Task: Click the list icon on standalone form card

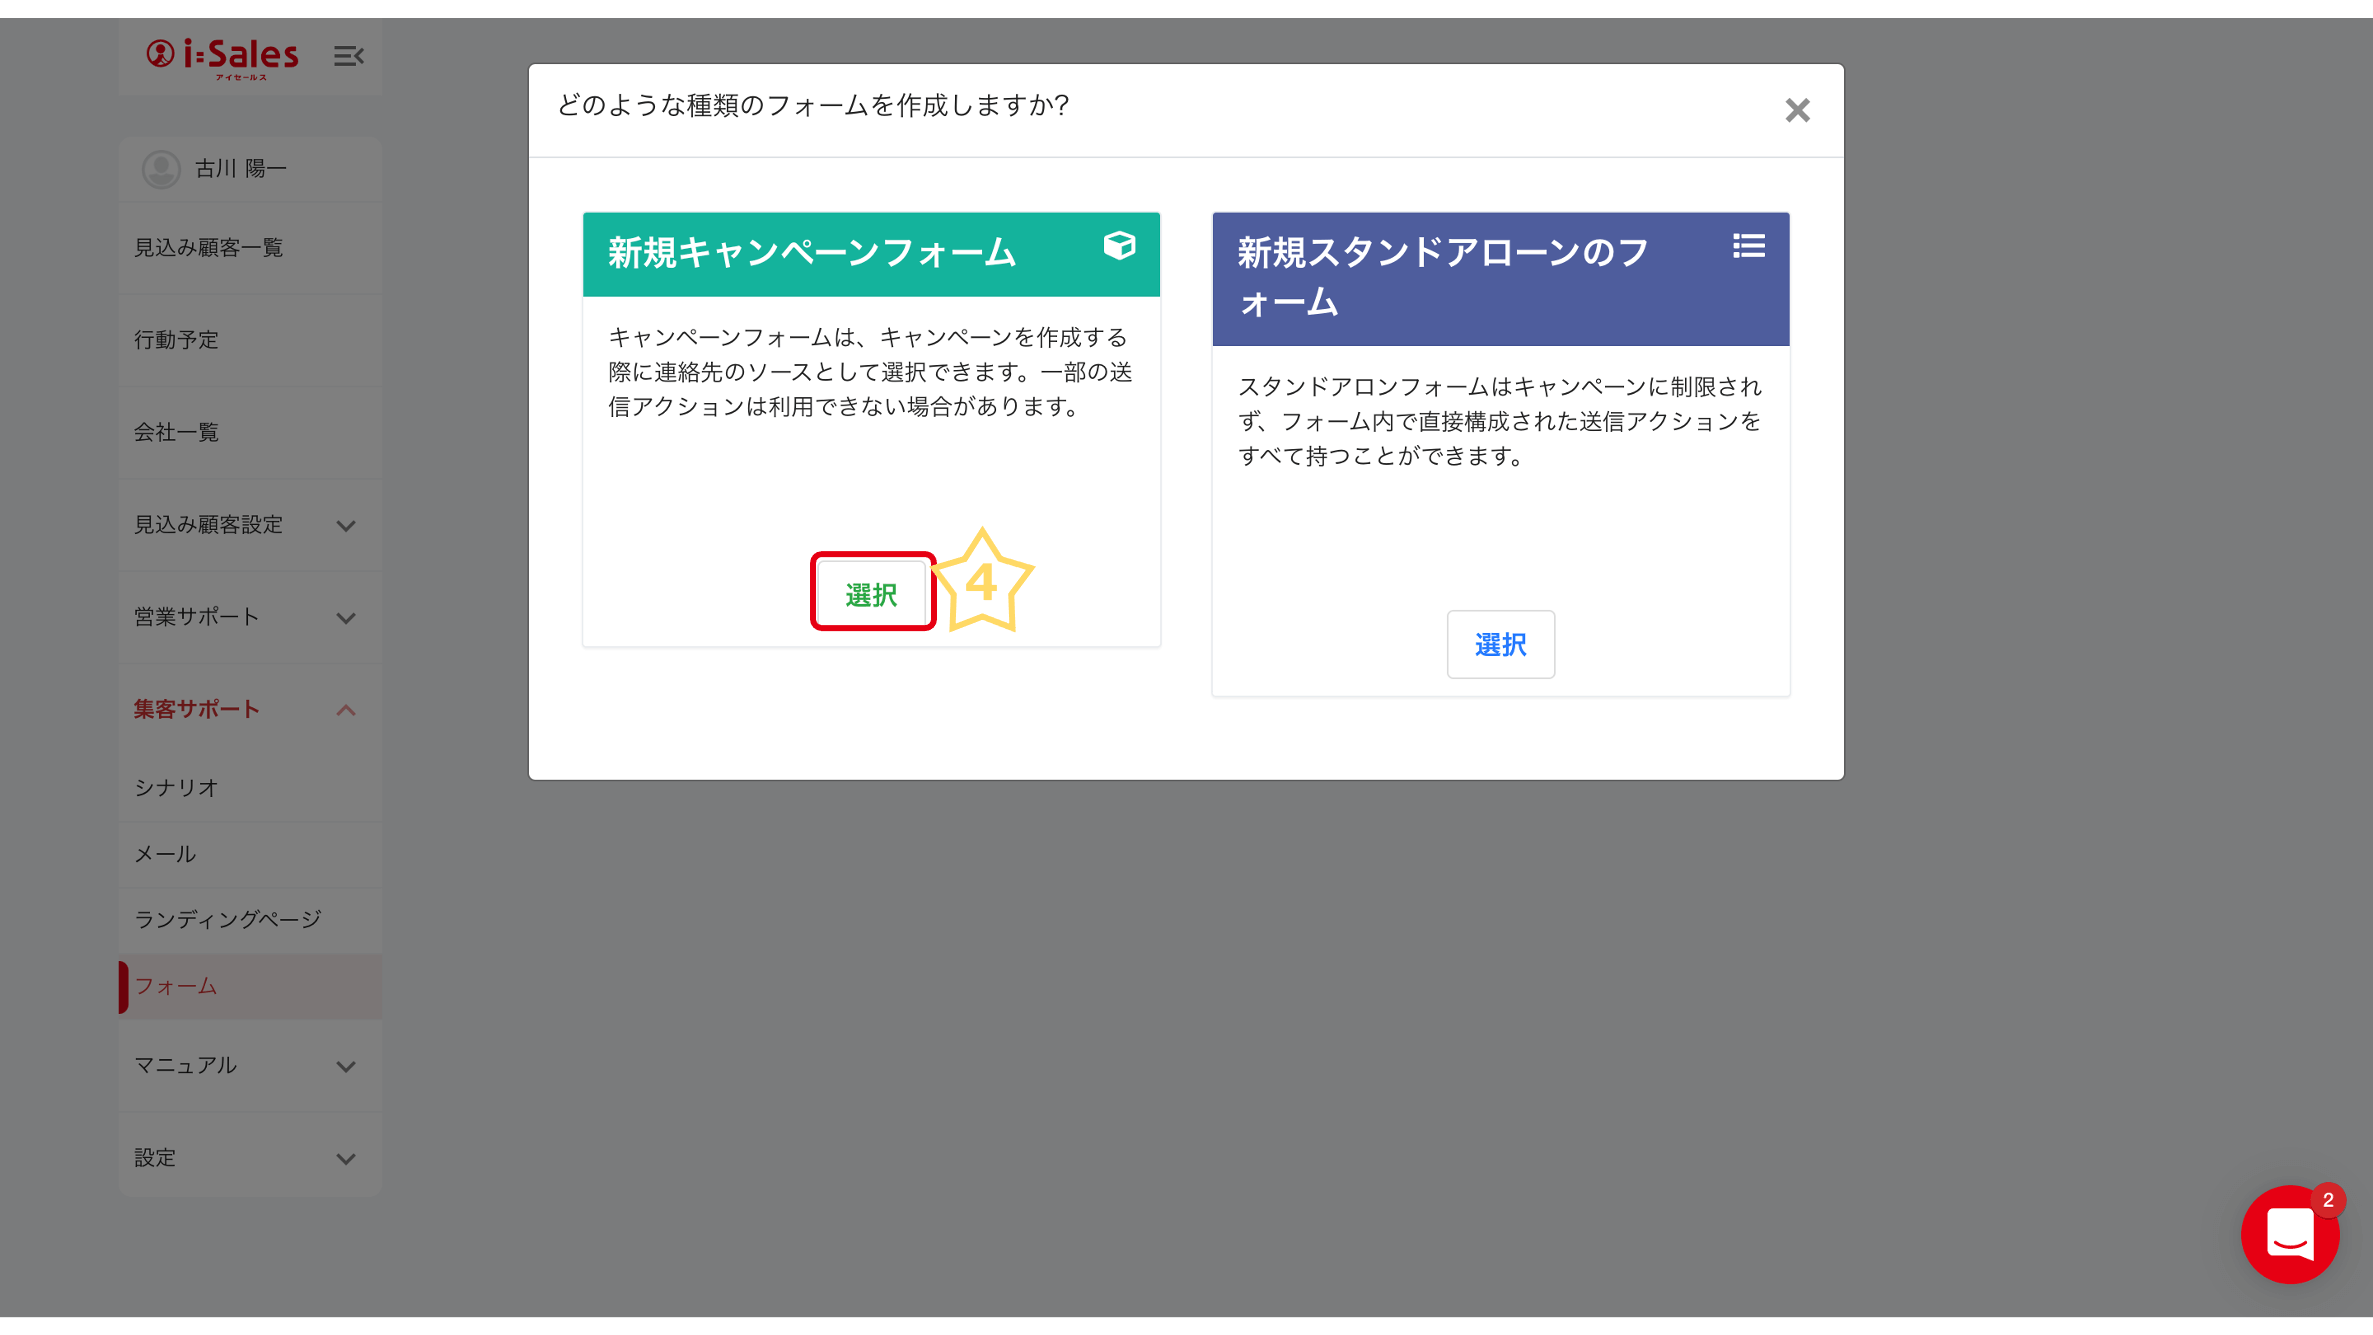Action: pyautogui.click(x=1748, y=246)
